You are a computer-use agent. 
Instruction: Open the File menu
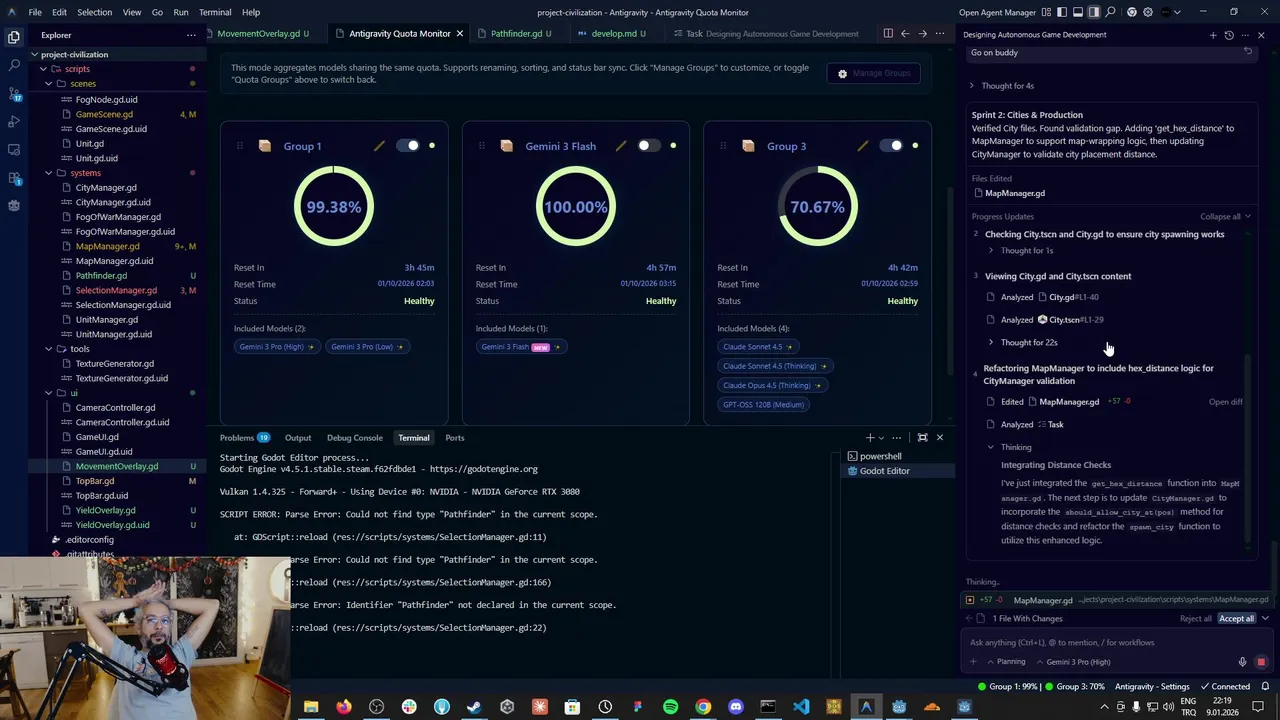coord(35,12)
